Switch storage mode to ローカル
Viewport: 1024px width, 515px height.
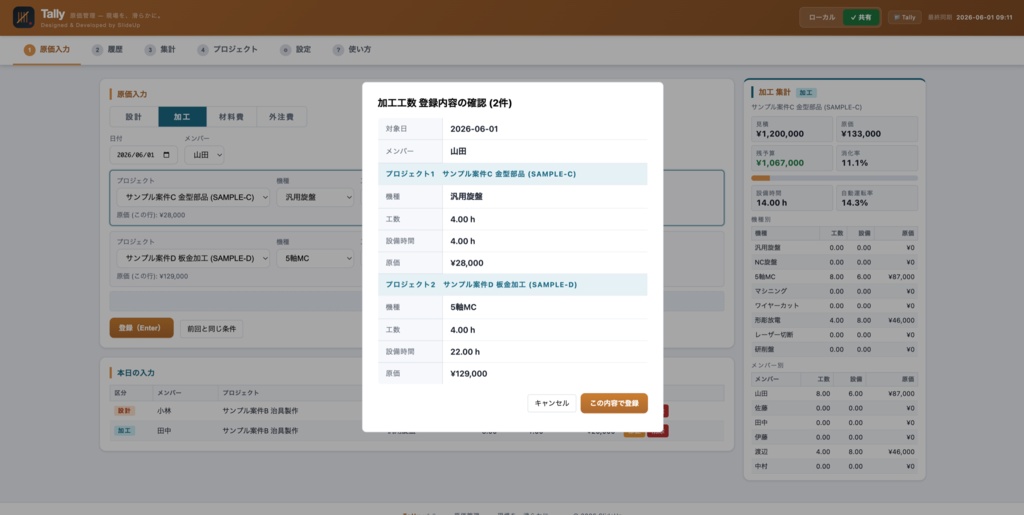(822, 18)
